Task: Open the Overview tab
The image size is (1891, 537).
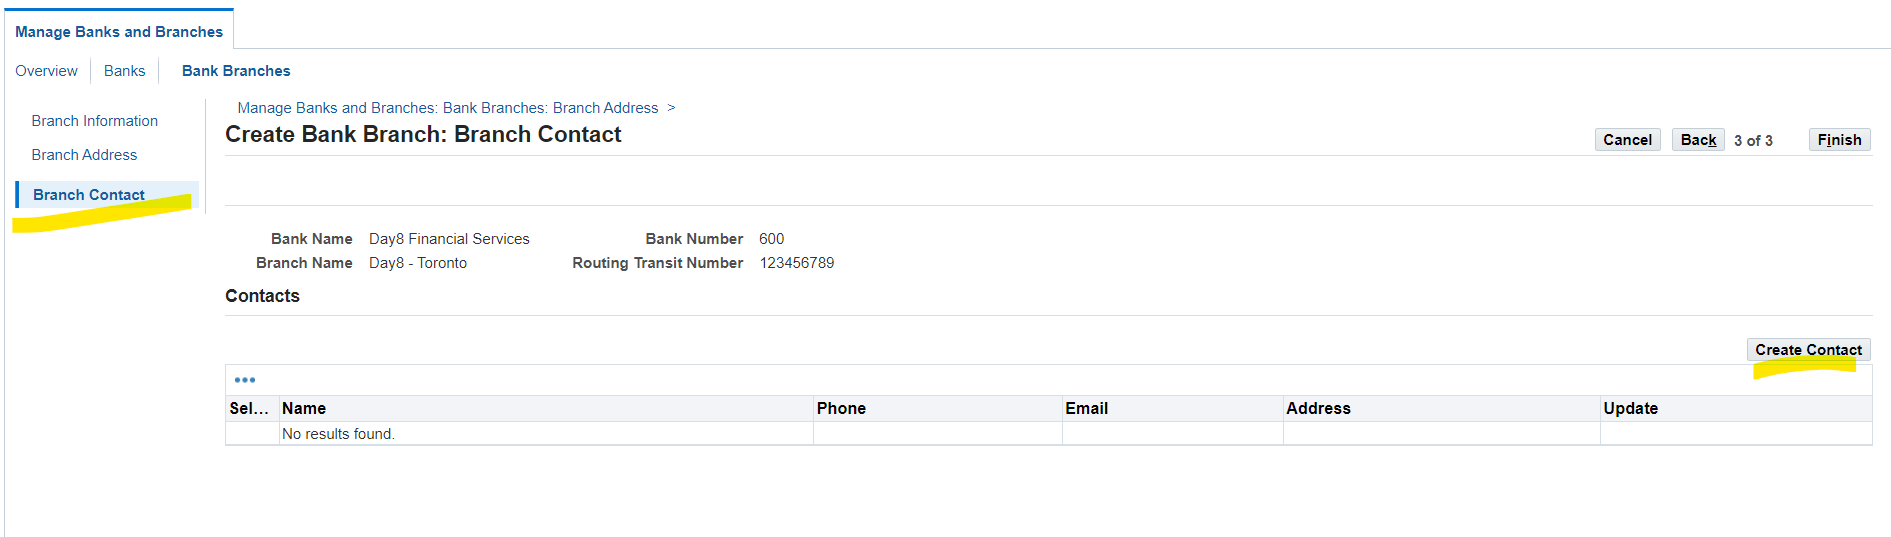Action: click(x=46, y=71)
